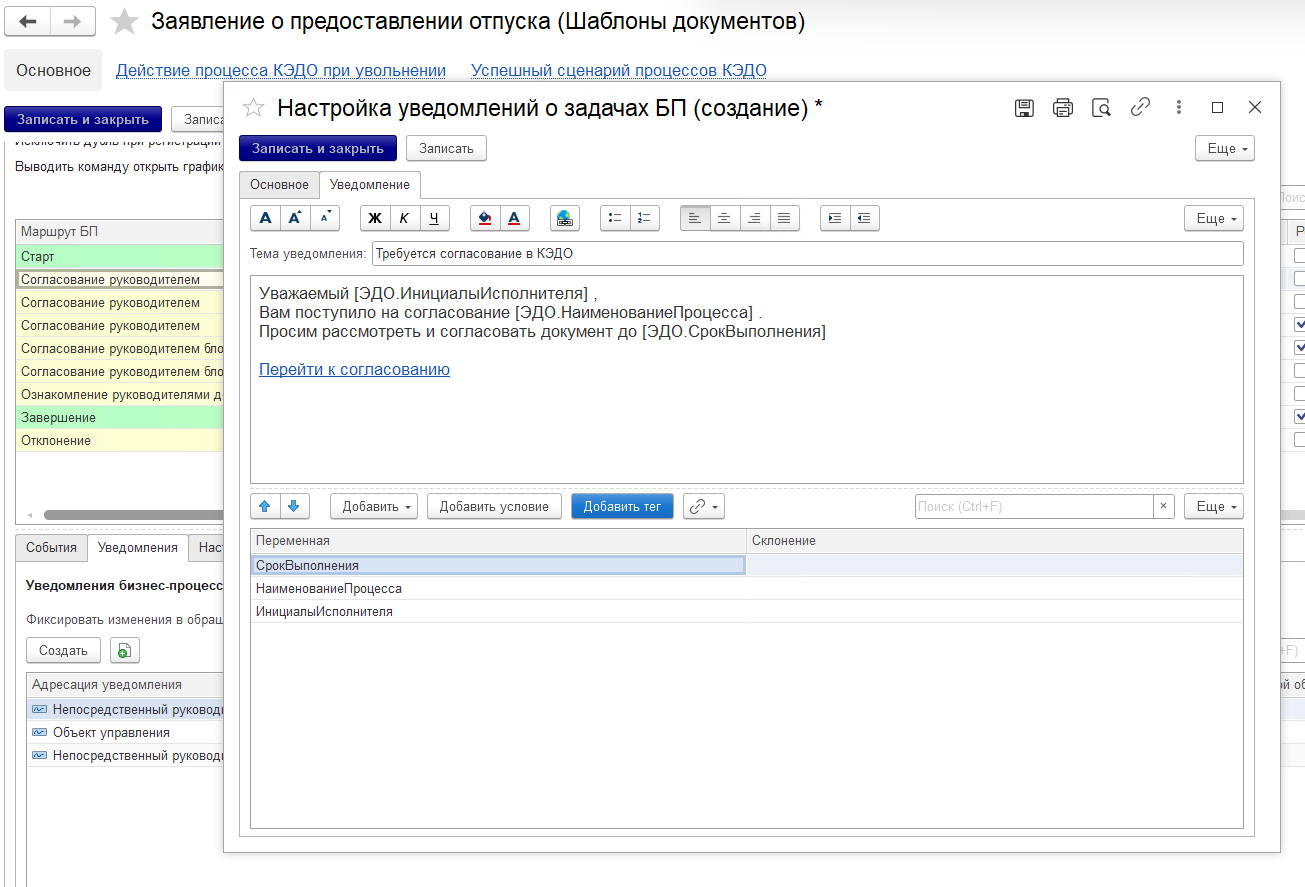
Task: Go forward with the right arrow
Action: (72, 21)
